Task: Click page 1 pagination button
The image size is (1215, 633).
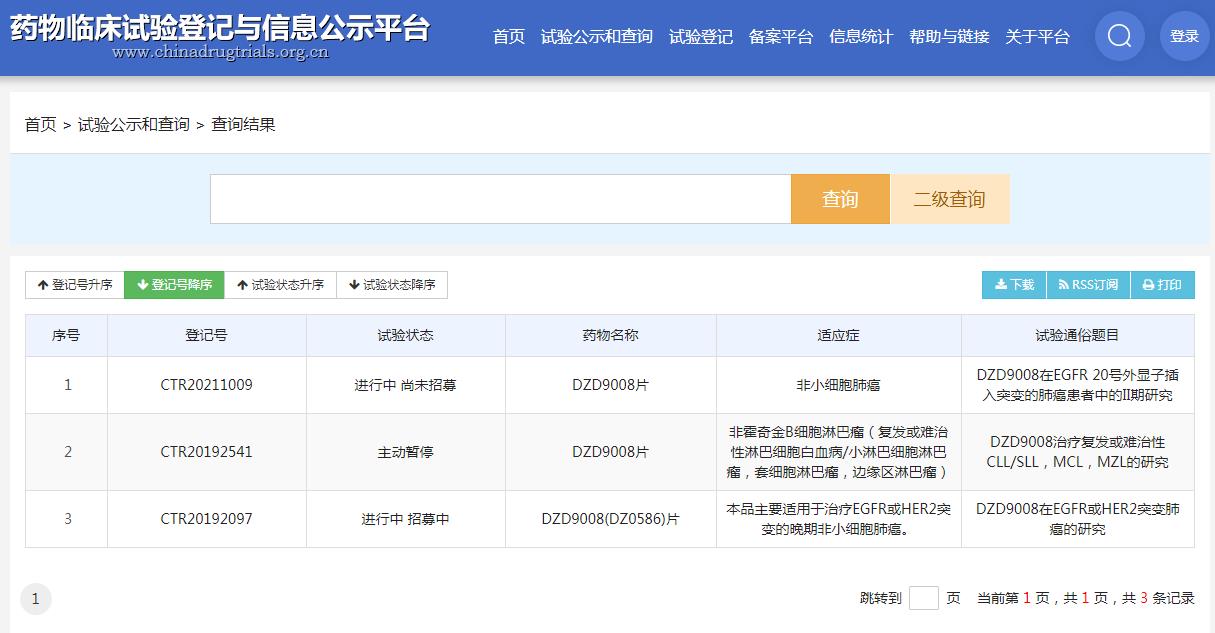Action: [36, 599]
